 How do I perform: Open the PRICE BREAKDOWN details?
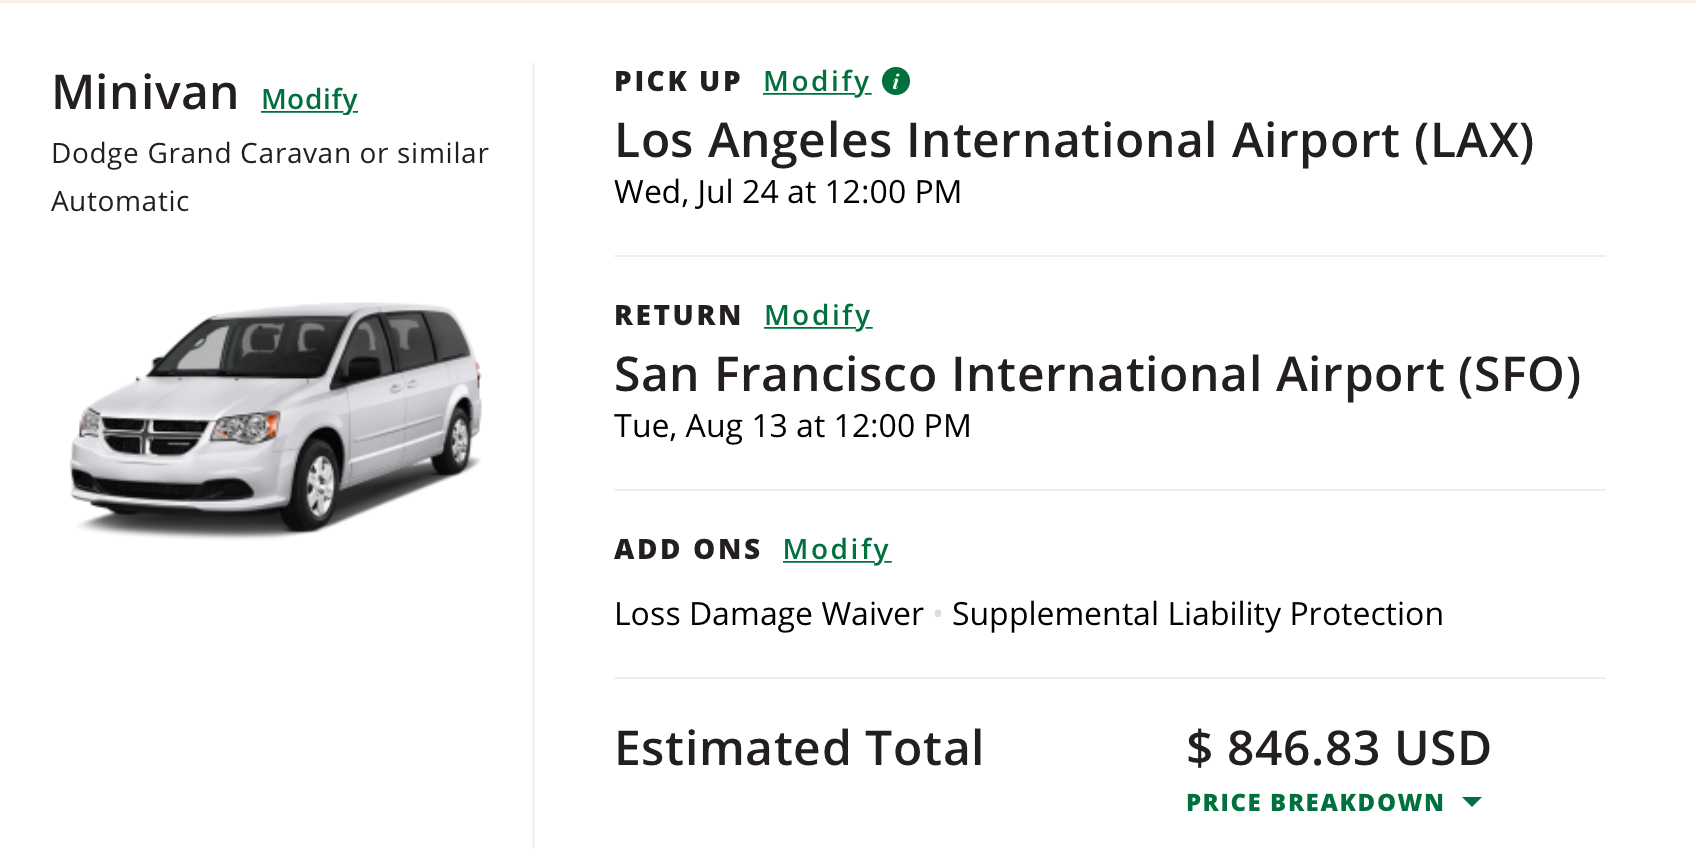point(1314,802)
